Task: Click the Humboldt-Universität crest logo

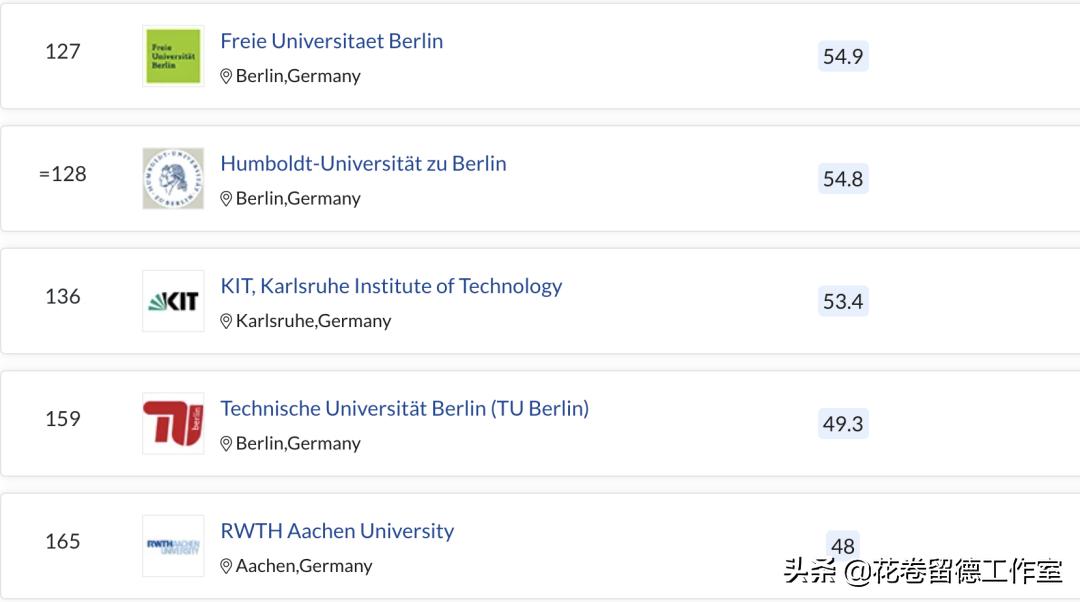Action: 173,179
